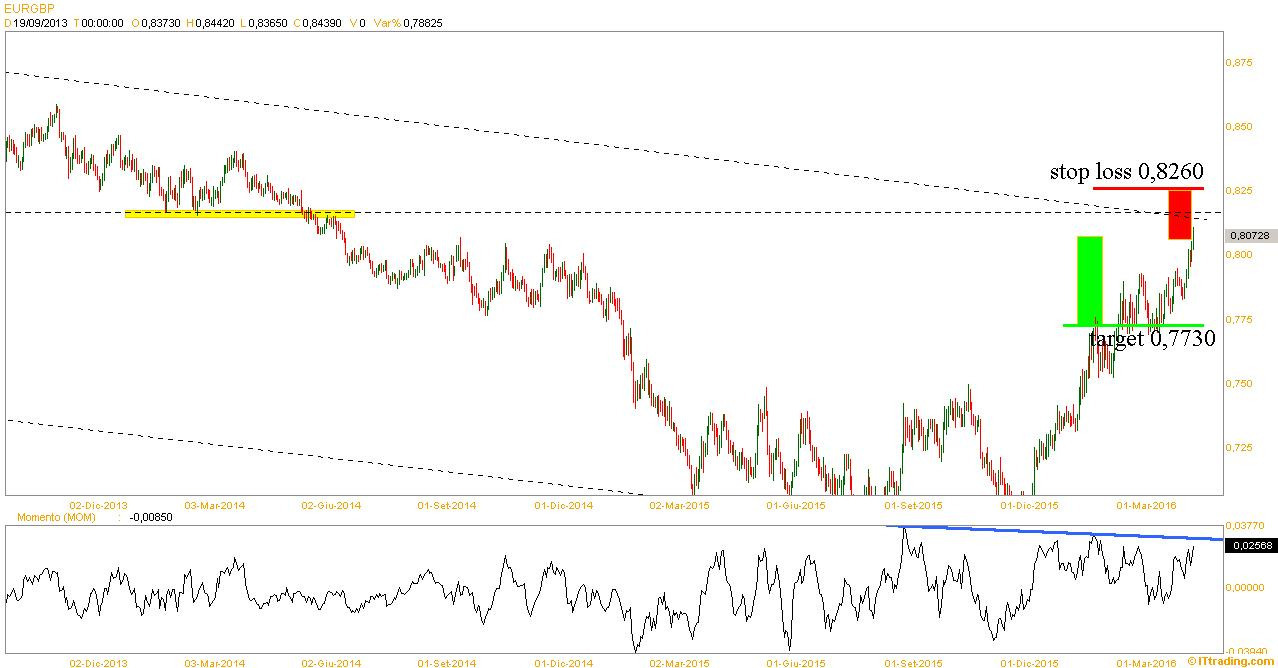
Task: Click the 'stop loss 0,8260' annotation text
Action: (x=1126, y=171)
